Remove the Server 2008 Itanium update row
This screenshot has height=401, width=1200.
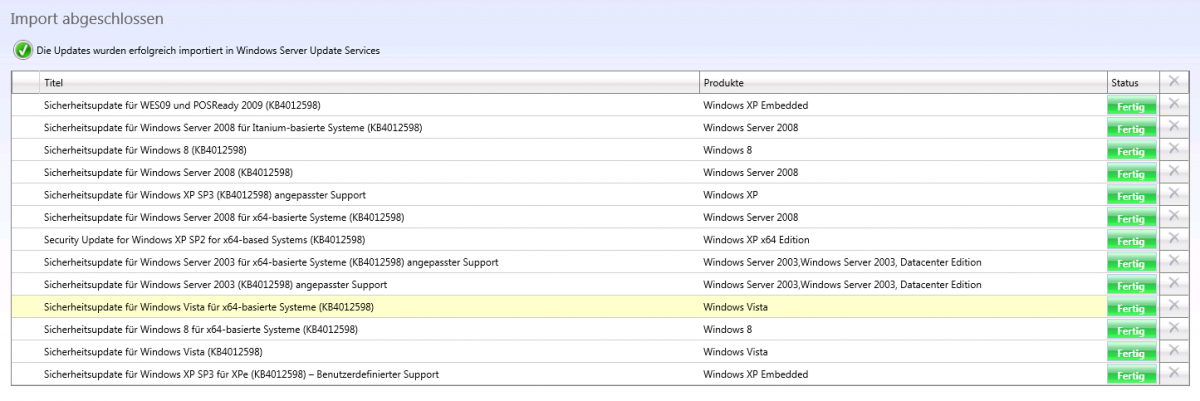click(x=1174, y=126)
